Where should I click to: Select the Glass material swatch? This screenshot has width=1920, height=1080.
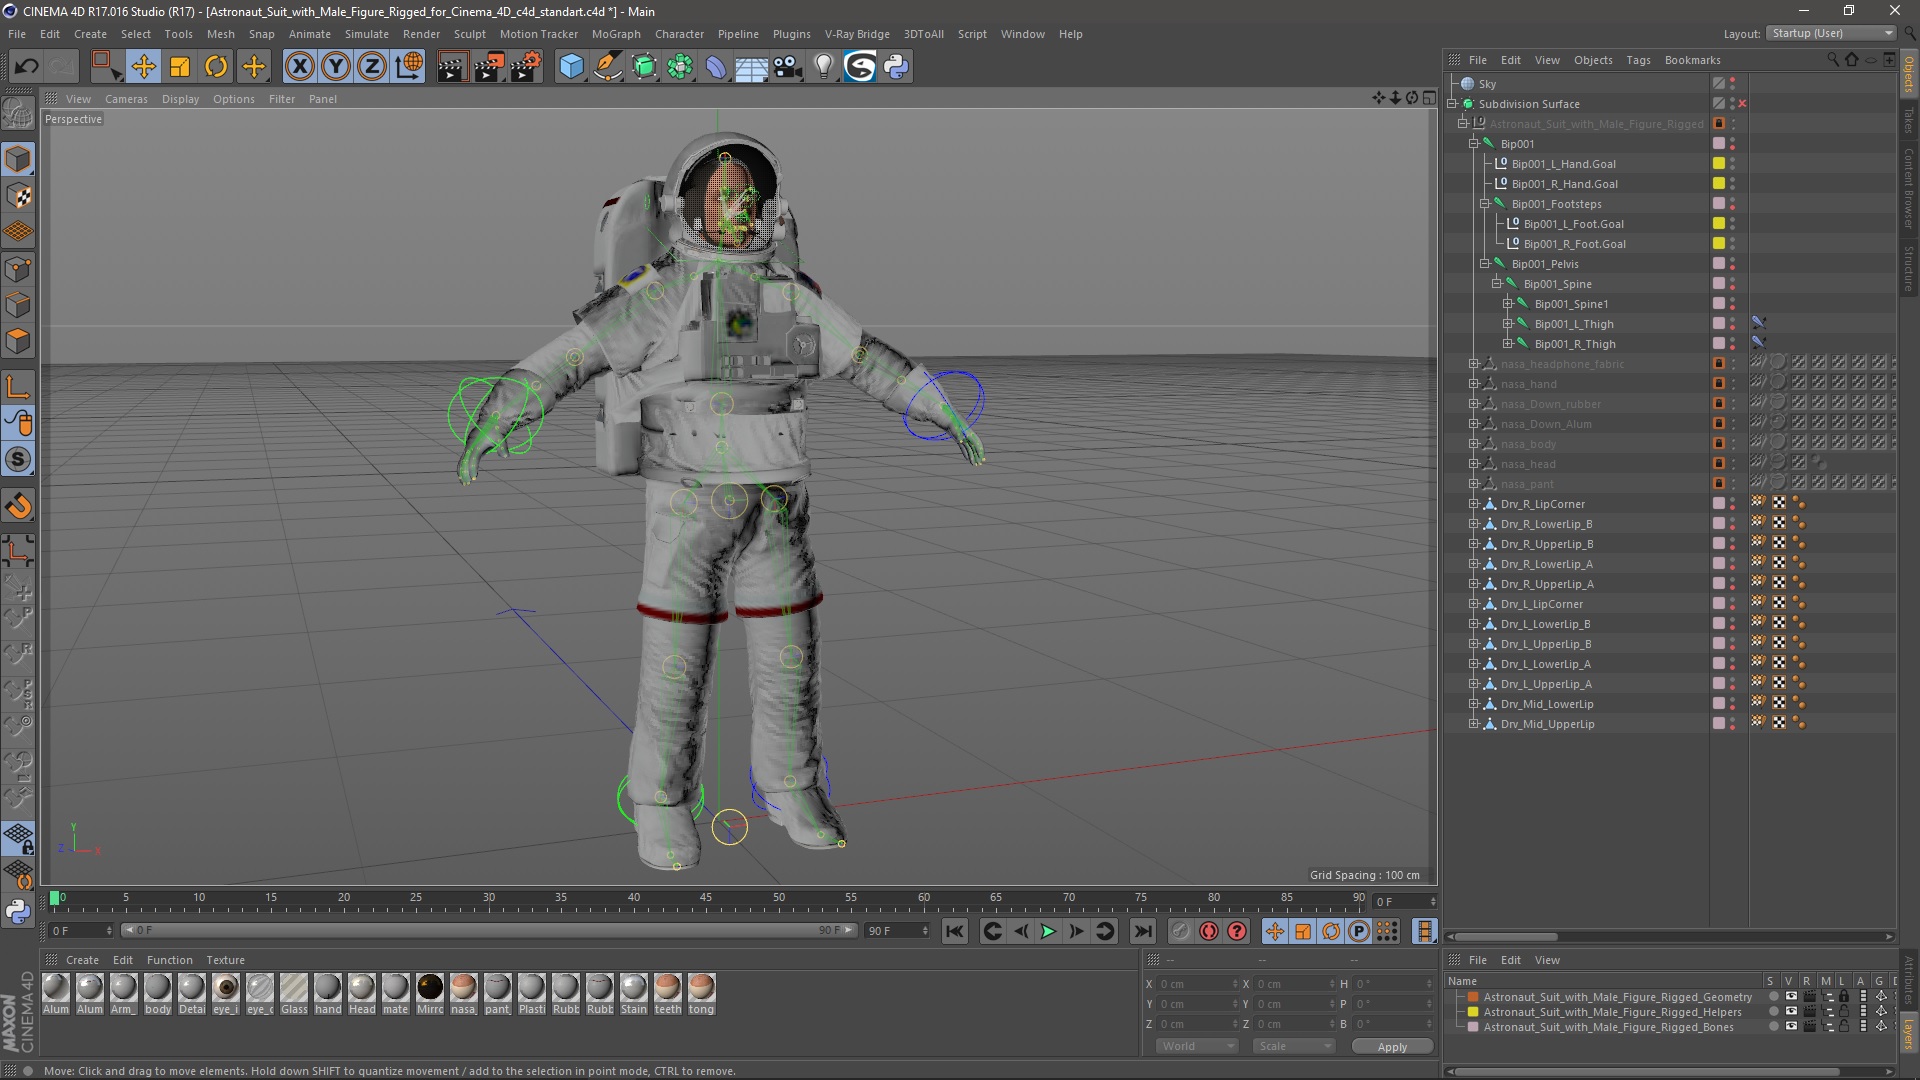click(x=294, y=988)
